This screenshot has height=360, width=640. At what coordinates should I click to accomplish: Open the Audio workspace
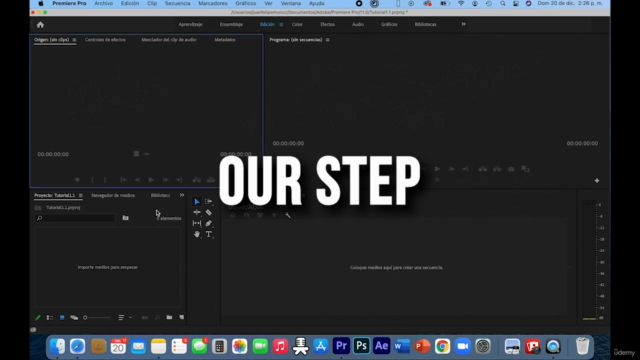click(x=358, y=24)
